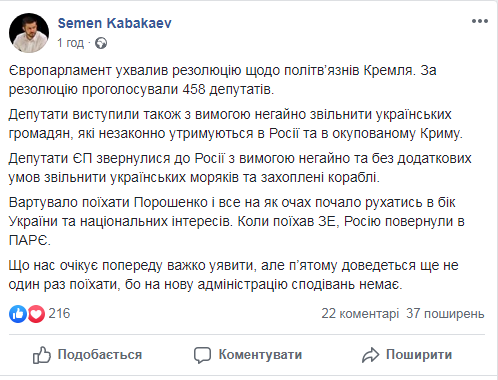Click the curved arrow share icon
Image resolution: width=498 pixels, height=380 pixels.
pos(370,355)
